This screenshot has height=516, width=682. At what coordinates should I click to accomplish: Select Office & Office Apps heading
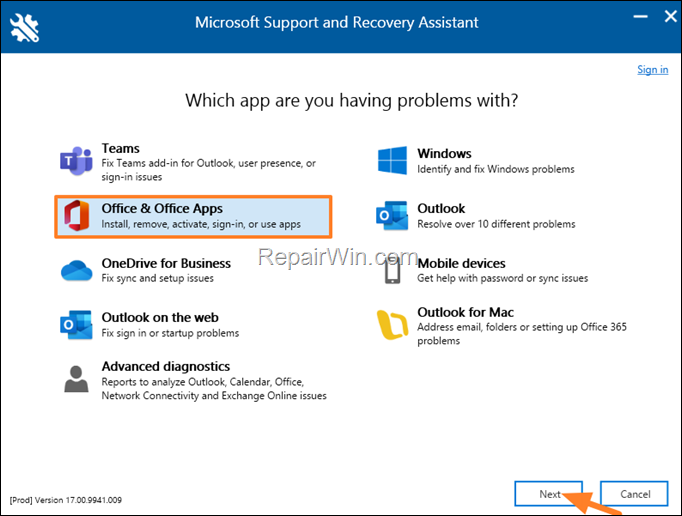click(162, 209)
